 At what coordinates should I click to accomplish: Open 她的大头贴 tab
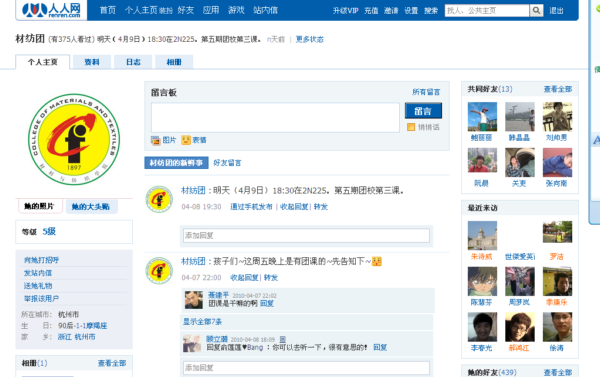(91, 207)
